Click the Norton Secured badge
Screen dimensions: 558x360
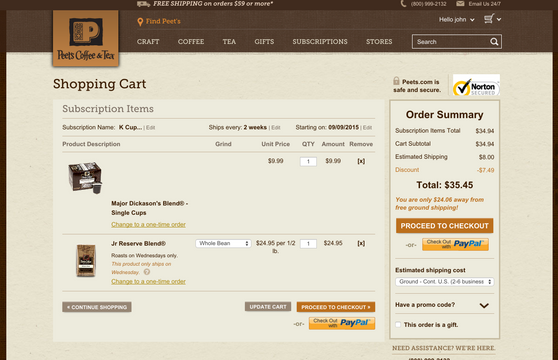(x=476, y=85)
